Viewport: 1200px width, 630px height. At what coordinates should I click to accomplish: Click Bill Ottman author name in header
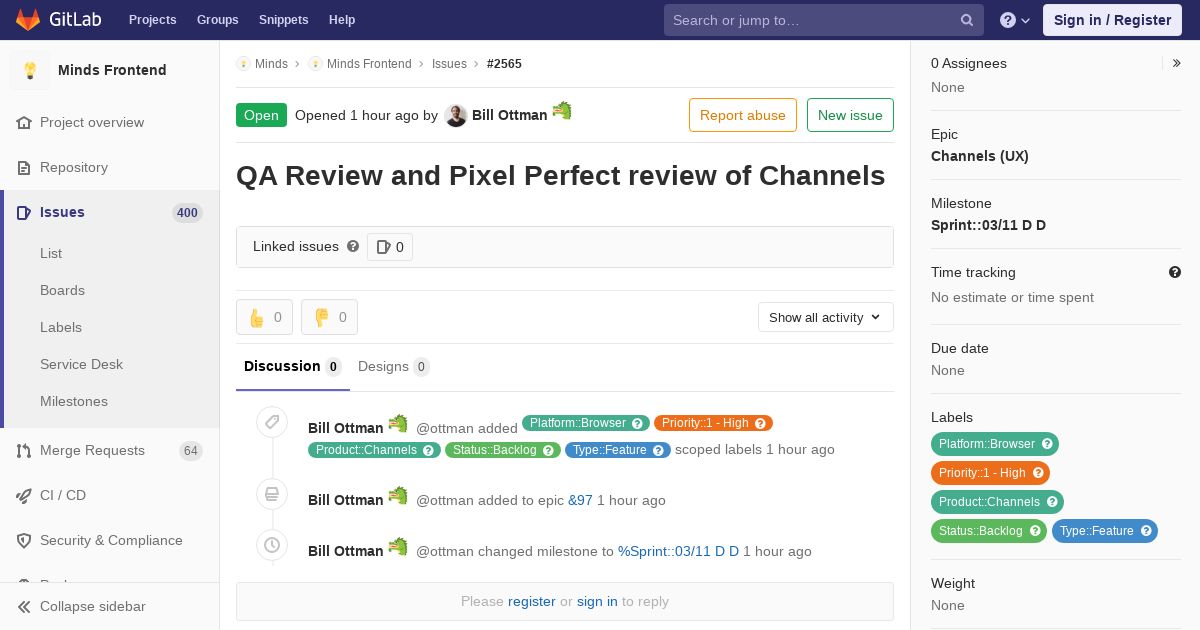tap(509, 115)
